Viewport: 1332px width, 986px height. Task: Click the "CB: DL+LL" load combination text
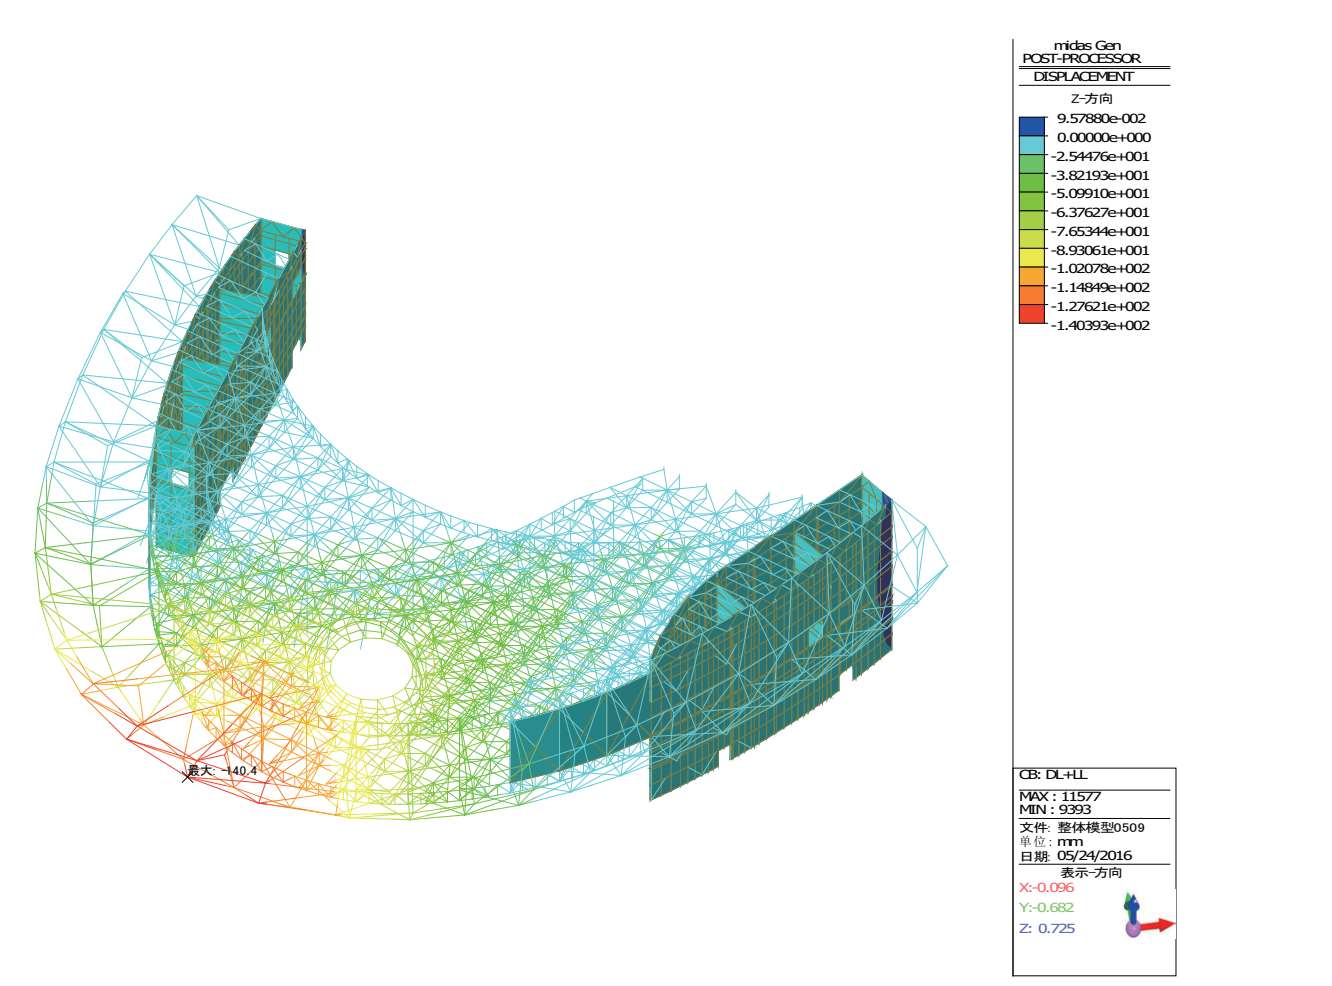1053,775
